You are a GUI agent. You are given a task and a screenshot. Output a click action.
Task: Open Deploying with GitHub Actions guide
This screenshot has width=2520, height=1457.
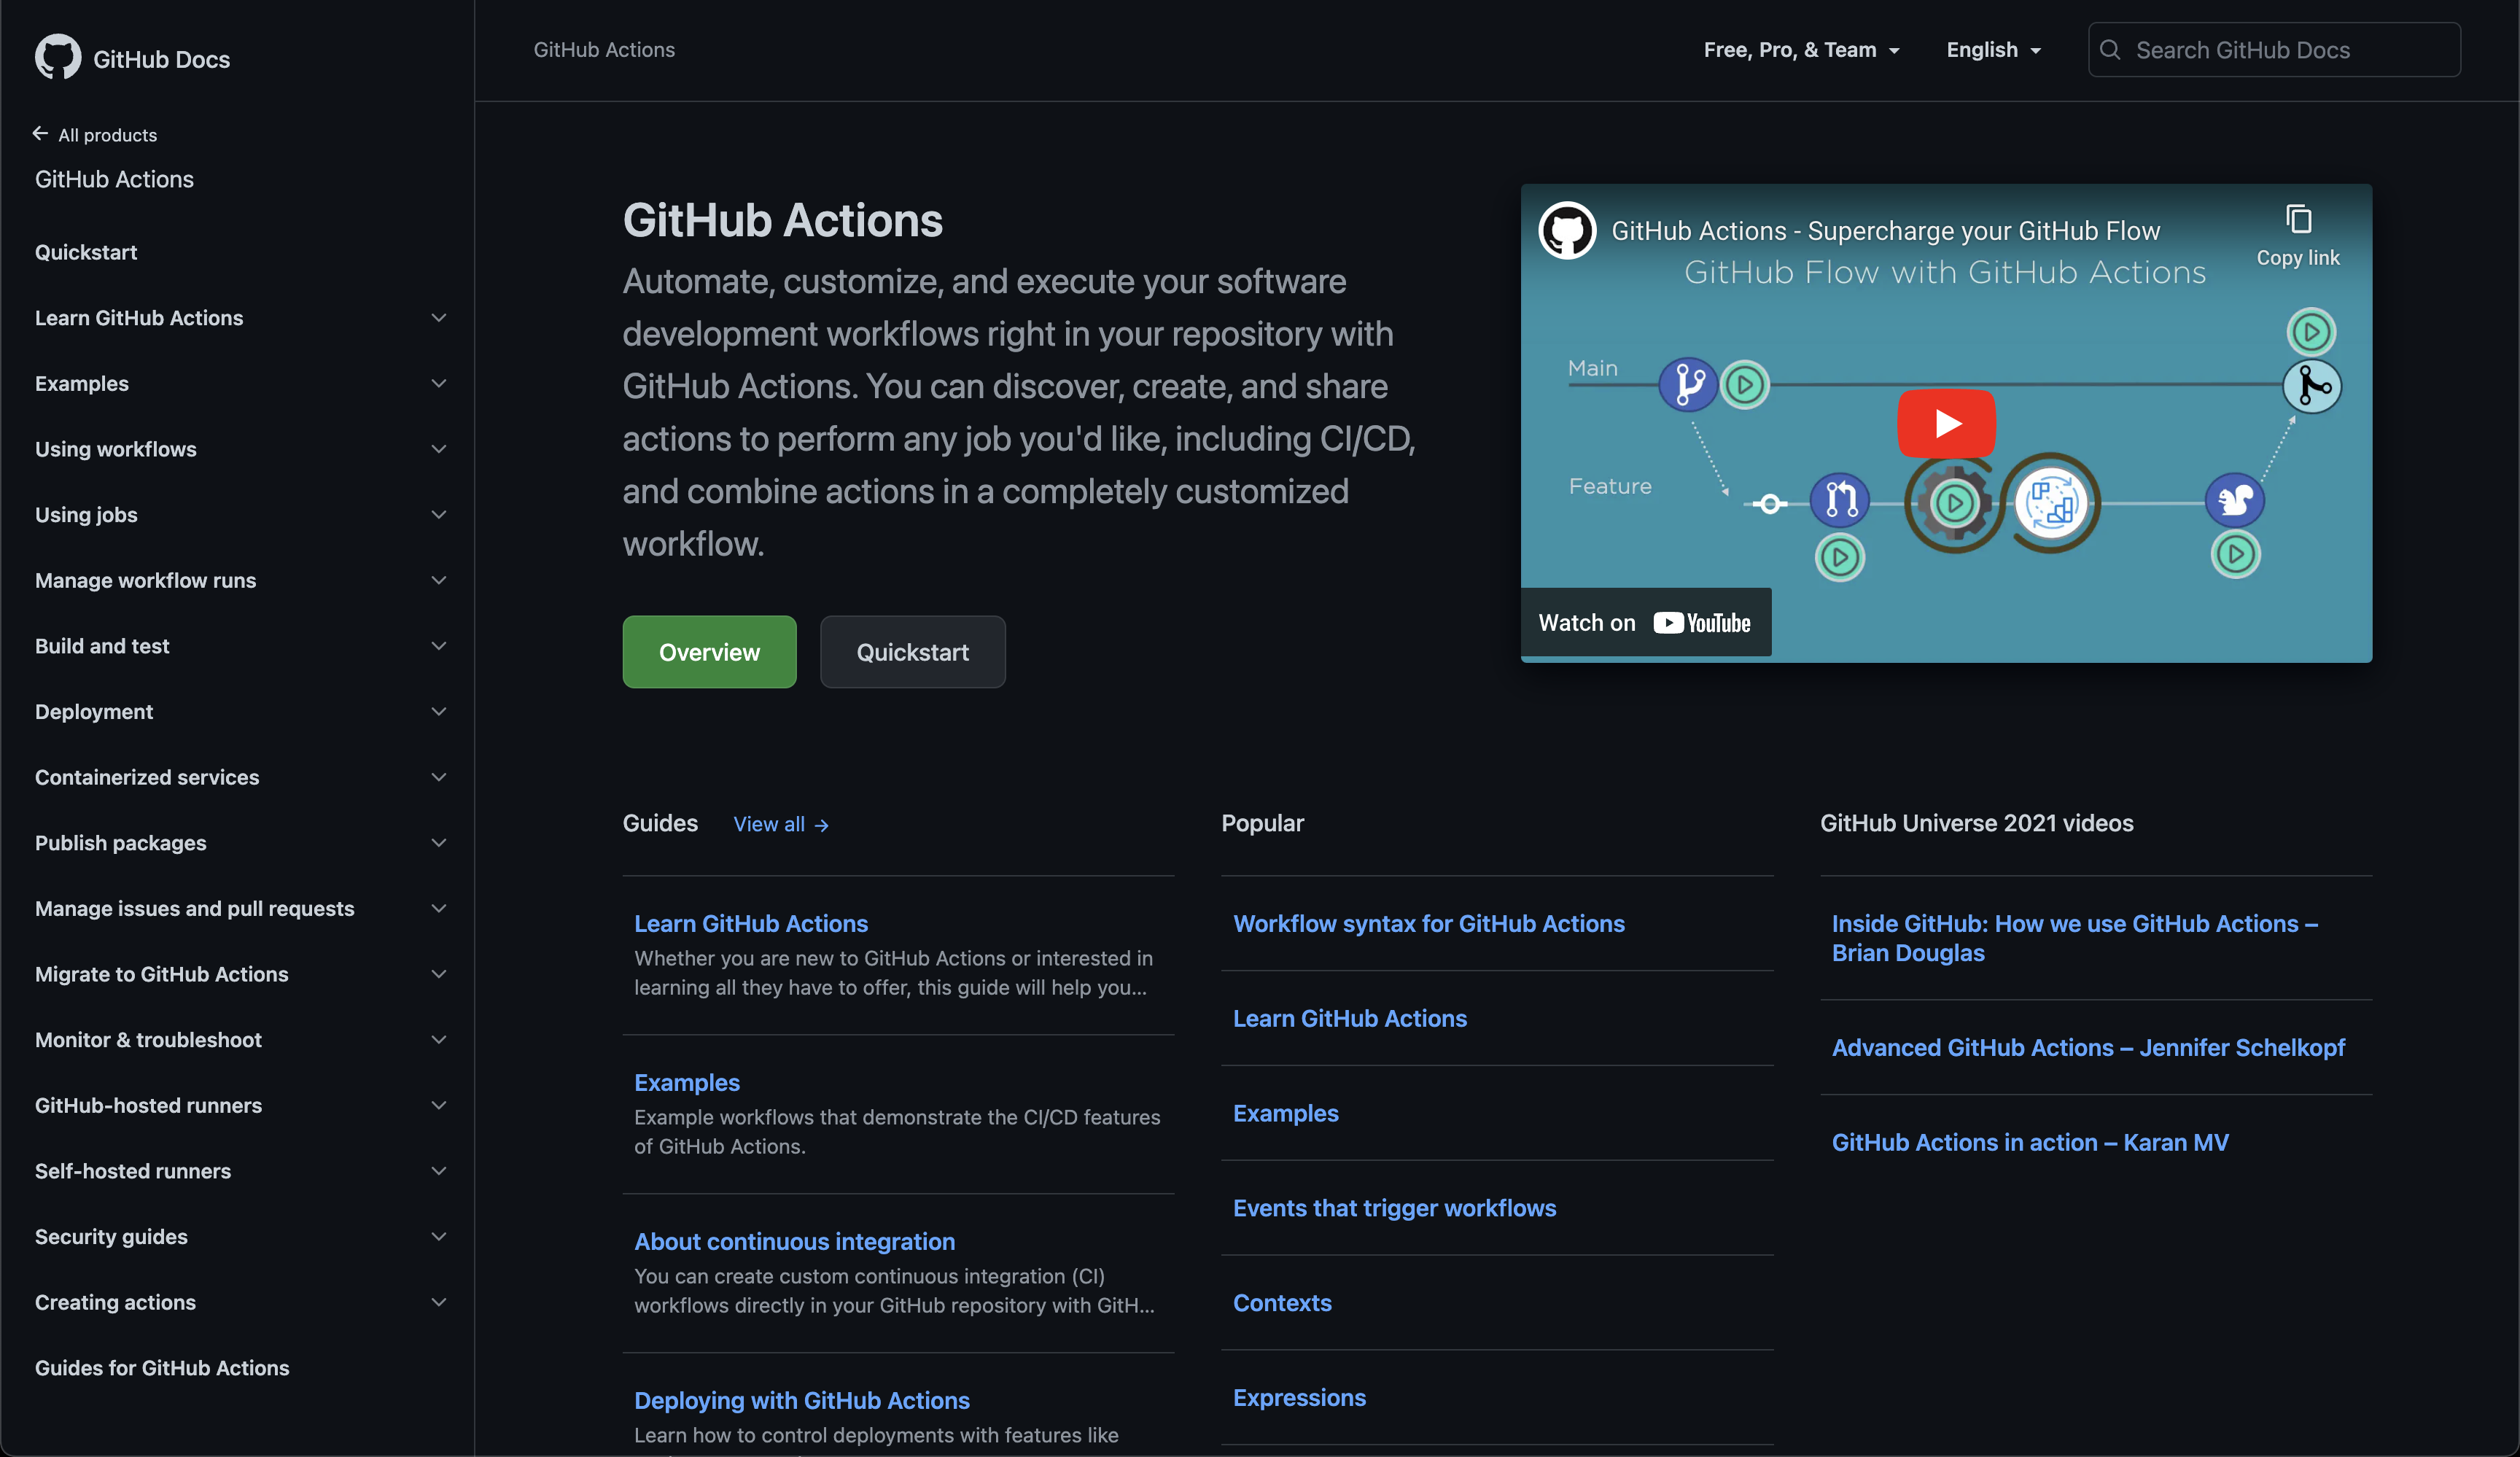[802, 1401]
